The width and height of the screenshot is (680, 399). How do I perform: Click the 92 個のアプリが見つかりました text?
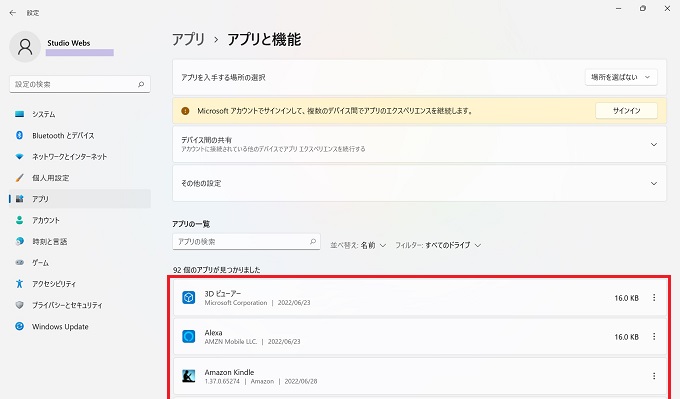click(x=216, y=270)
